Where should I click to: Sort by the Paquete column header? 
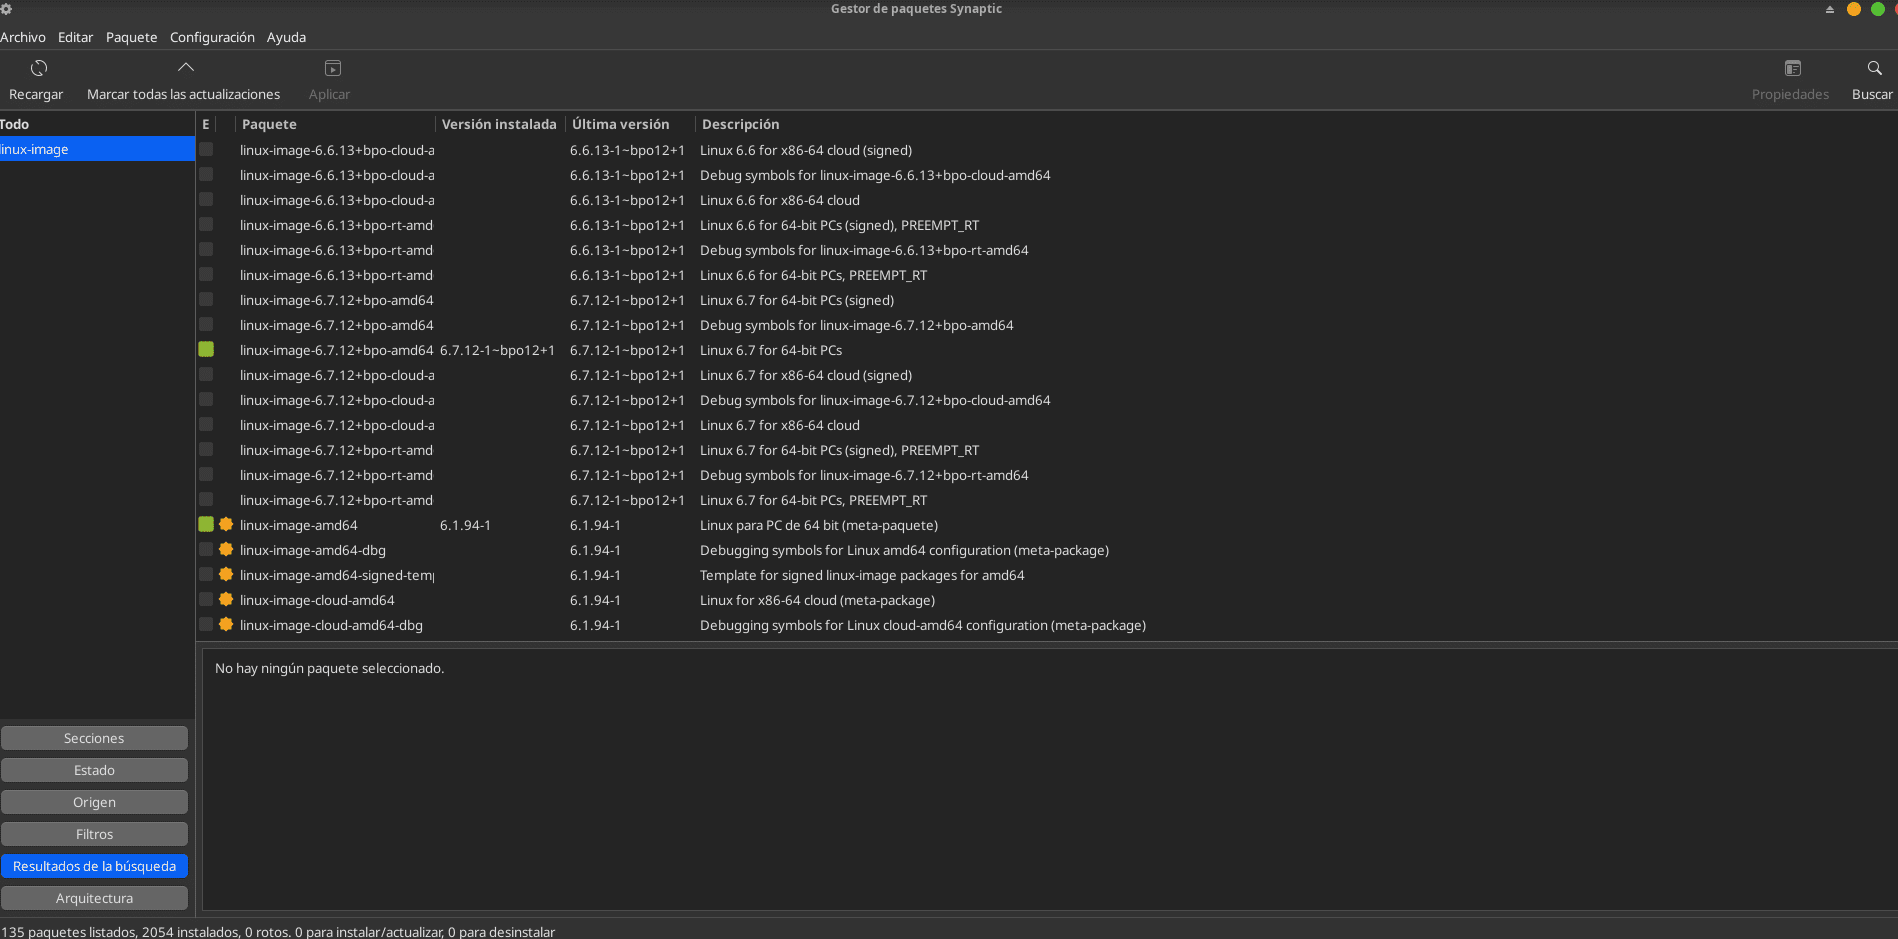tap(335, 124)
